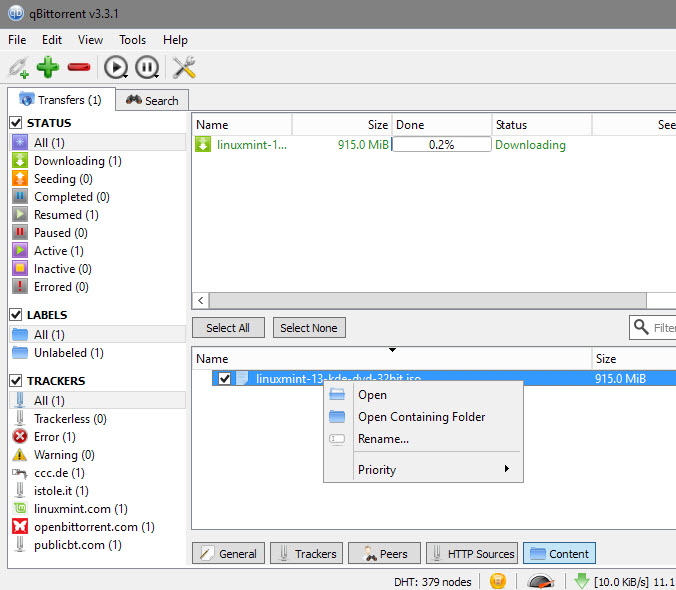
Task: Click the resume play toolbar icon
Action: (x=116, y=68)
